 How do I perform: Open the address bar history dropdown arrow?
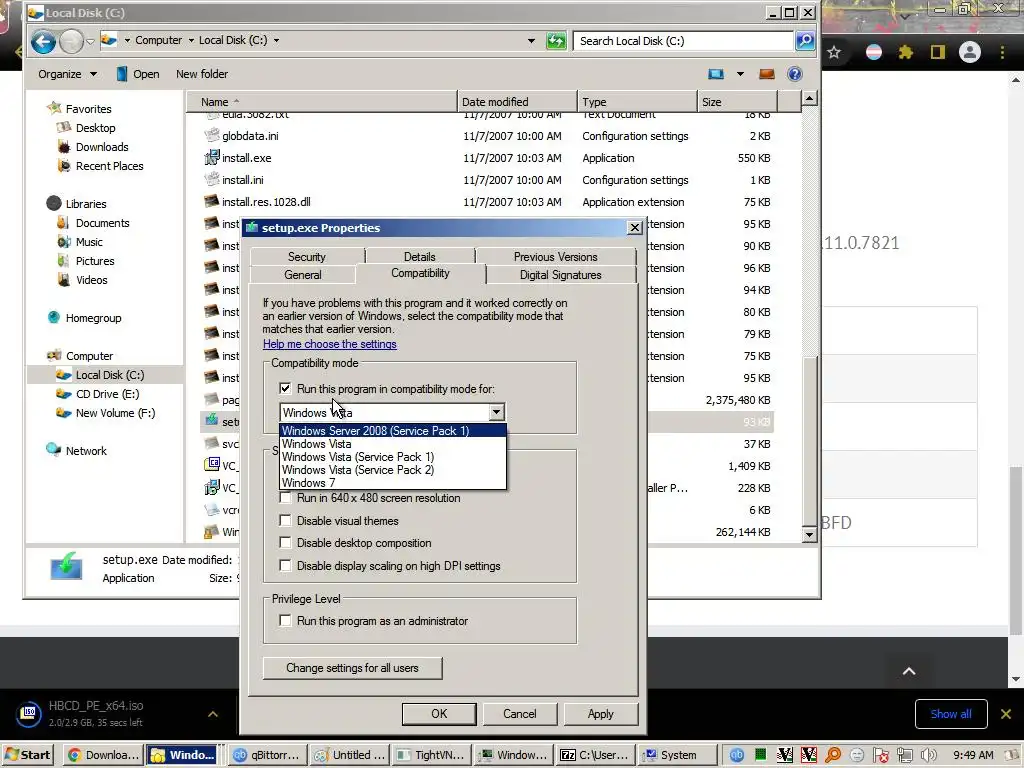[x=531, y=40]
